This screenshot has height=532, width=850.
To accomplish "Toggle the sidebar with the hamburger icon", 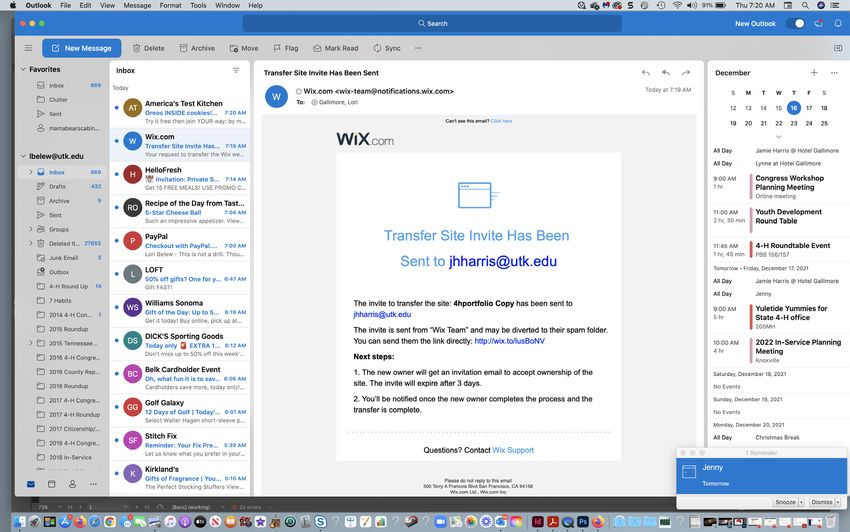I will pyautogui.click(x=28, y=48).
